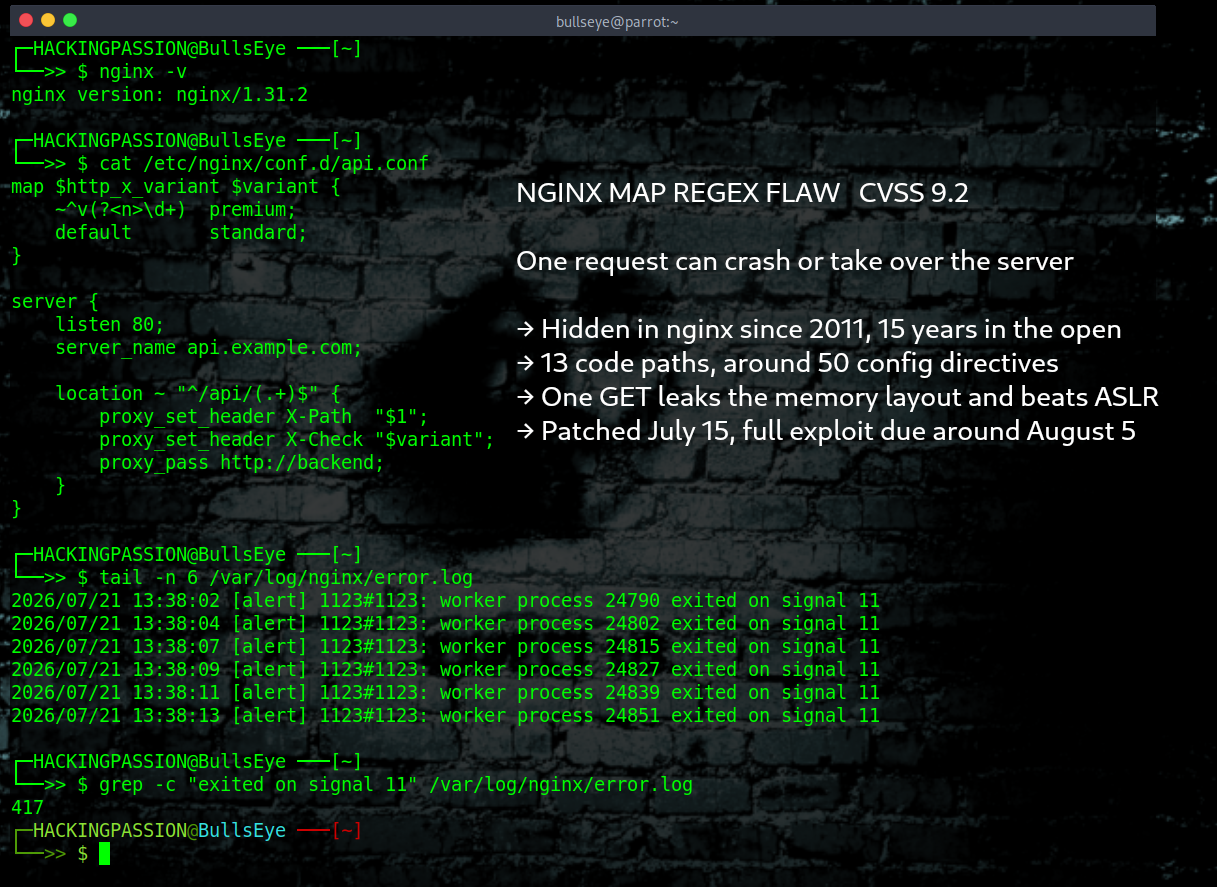The width and height of the screenshot is (1217, 887).
Task: Click log entry for worker process 24839
Action: pos(445,693)
